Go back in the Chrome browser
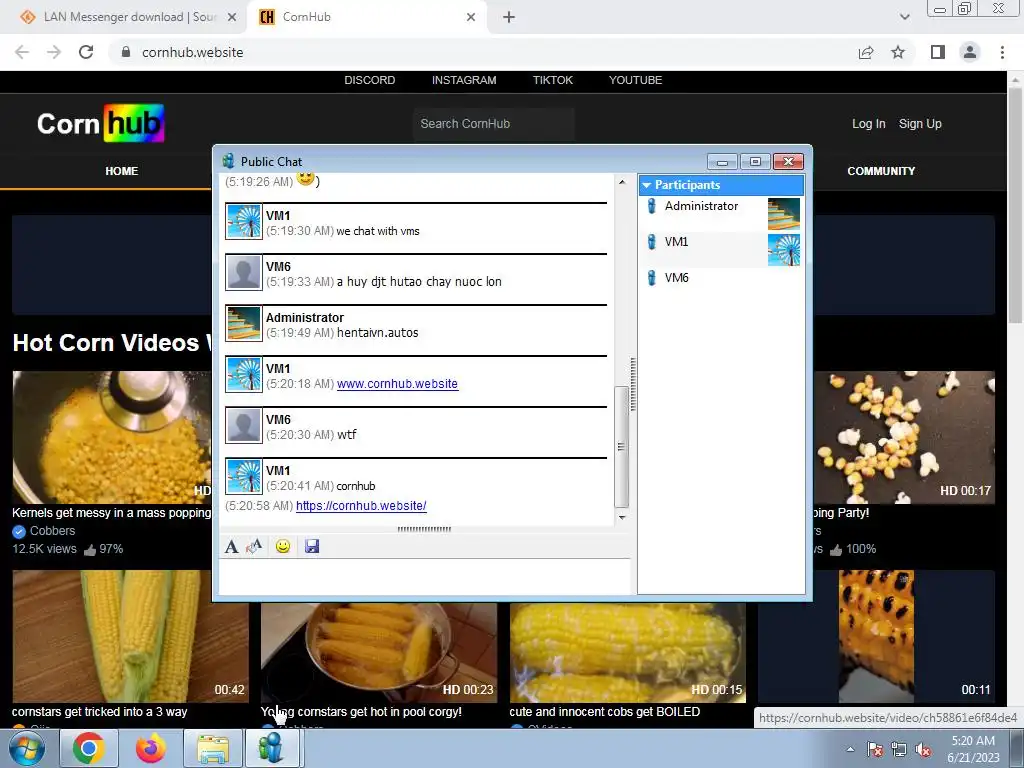Viewport: 1024px width, 768px height. tap(22, 52)
